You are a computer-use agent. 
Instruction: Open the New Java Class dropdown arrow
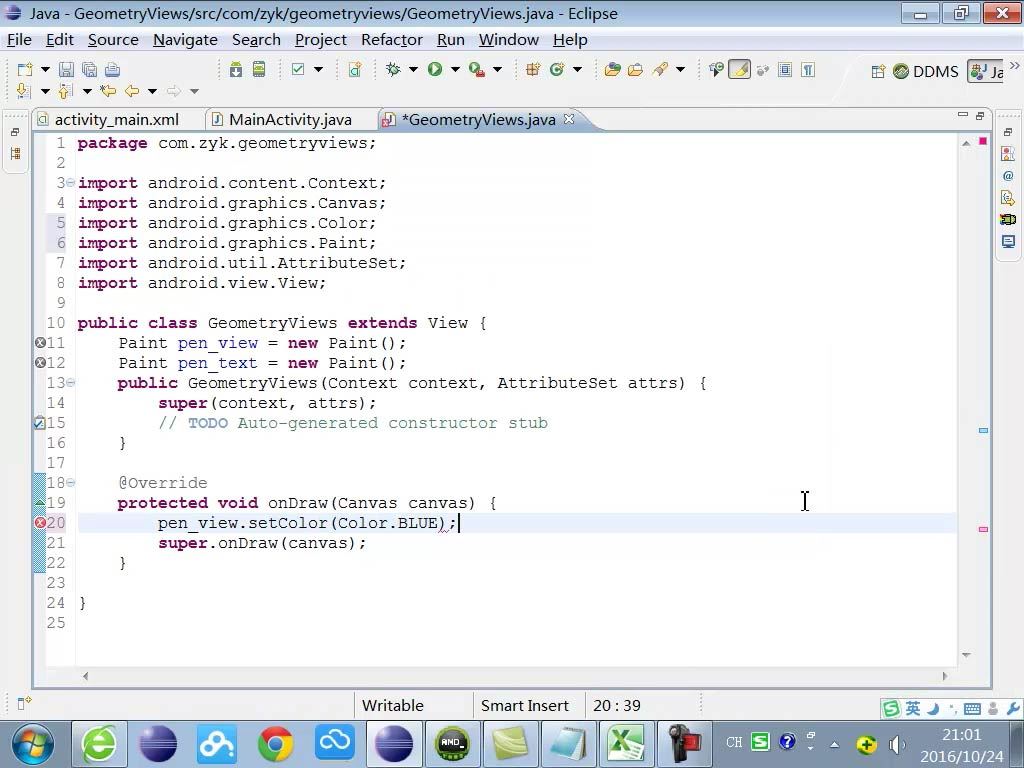(x=577, y=69)
